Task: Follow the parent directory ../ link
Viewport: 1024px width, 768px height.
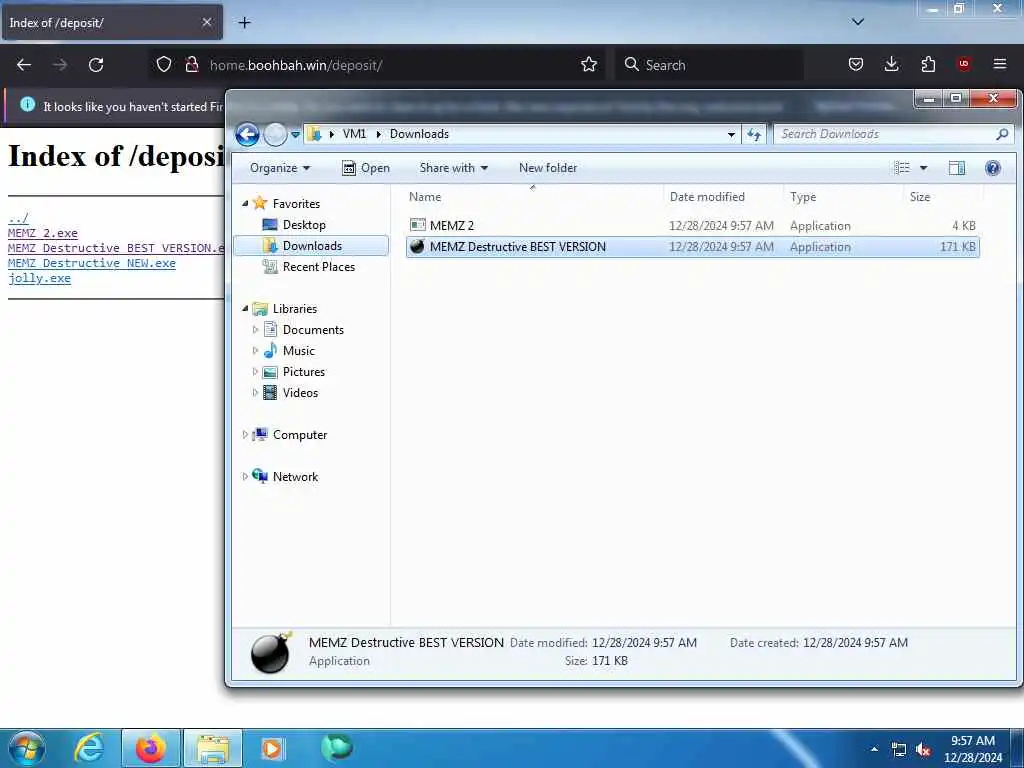Action: (x=18, y=218)
